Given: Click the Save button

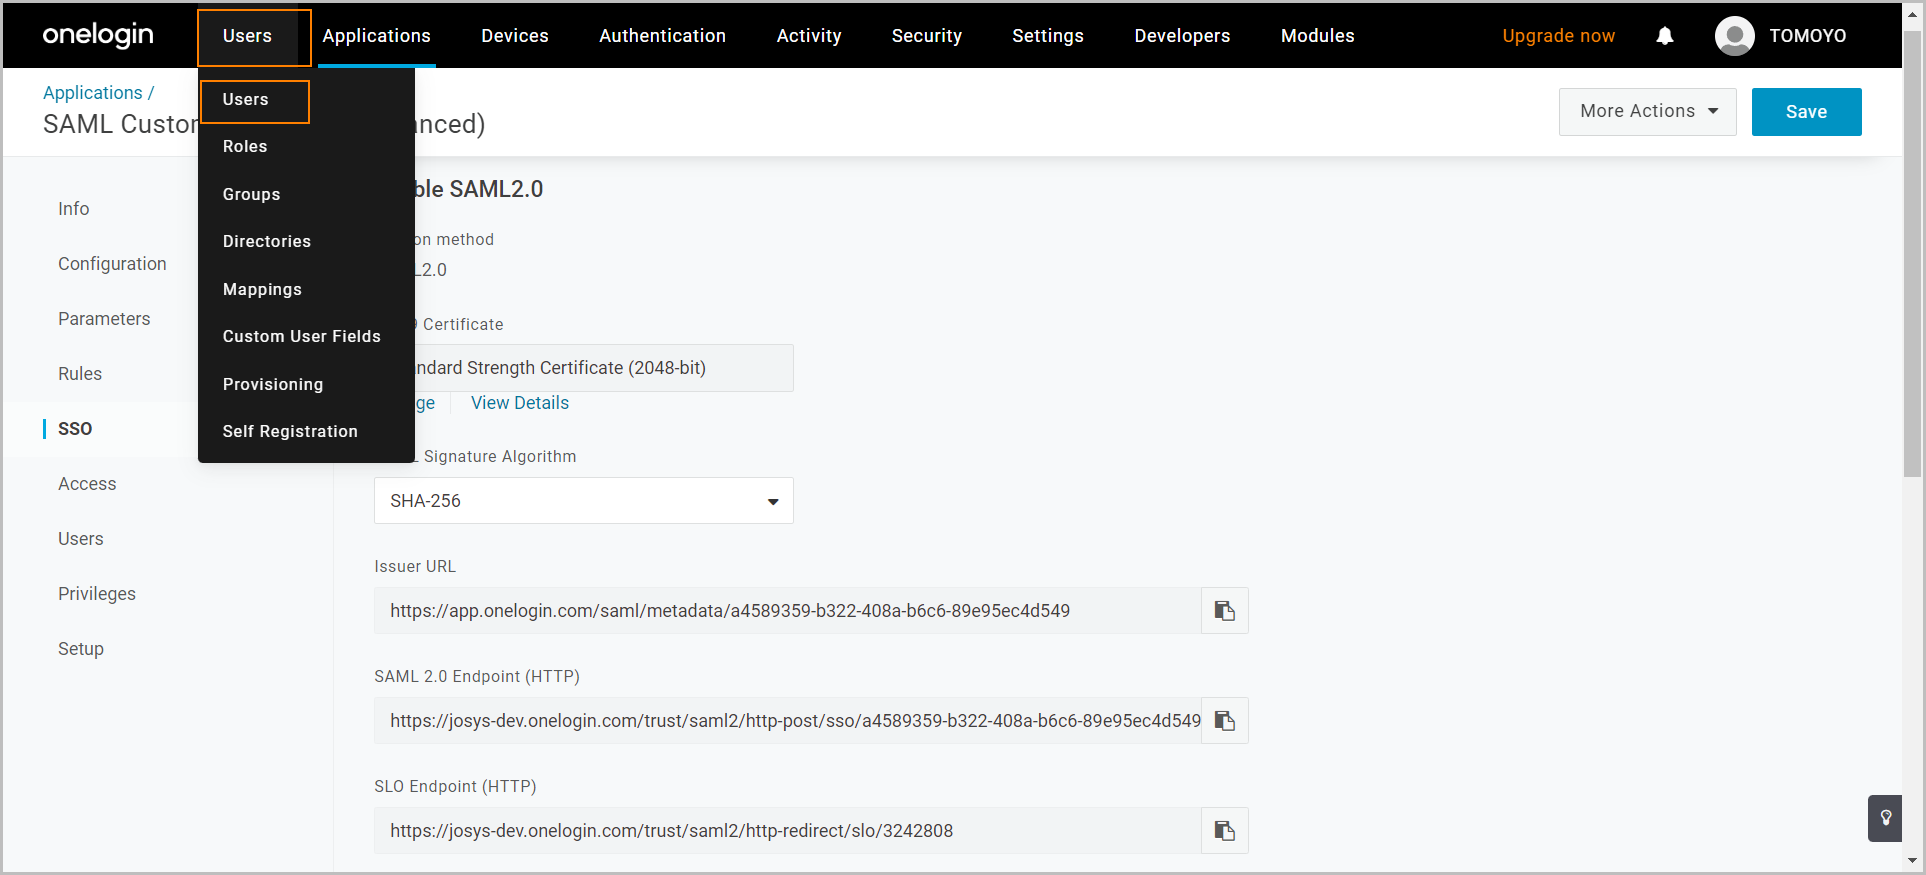Looking at the screenshot, I should point(1806,112).
